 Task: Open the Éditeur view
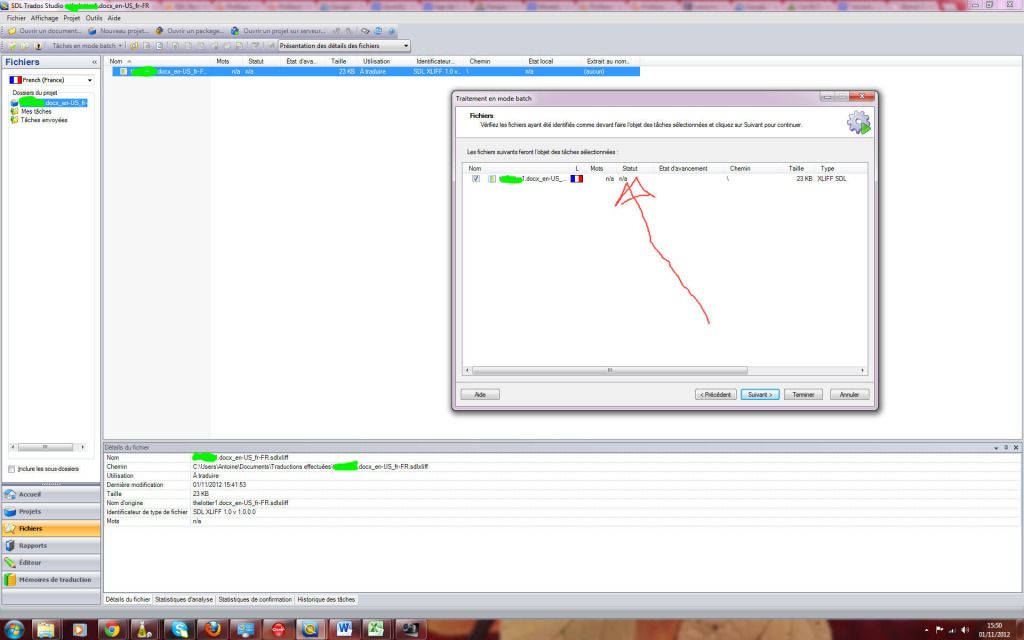tap(51, 562)
